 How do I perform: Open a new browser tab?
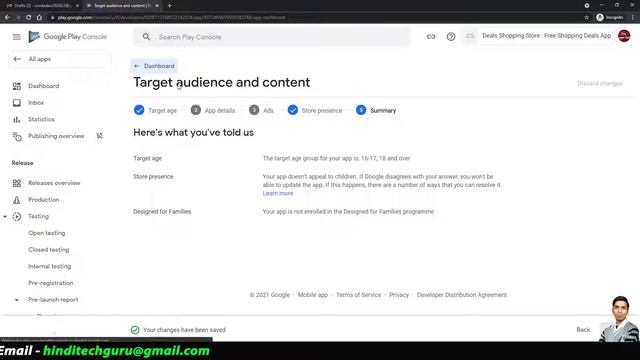point(169,6)
